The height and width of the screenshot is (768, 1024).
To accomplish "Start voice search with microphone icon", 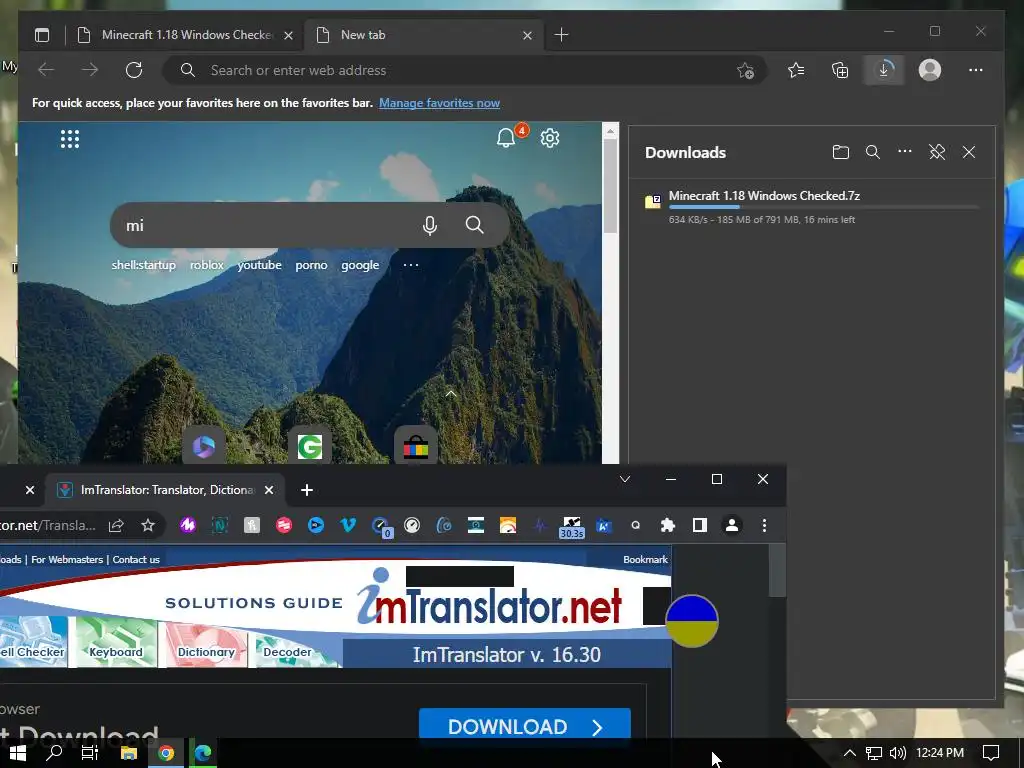I will click(429, 225).
